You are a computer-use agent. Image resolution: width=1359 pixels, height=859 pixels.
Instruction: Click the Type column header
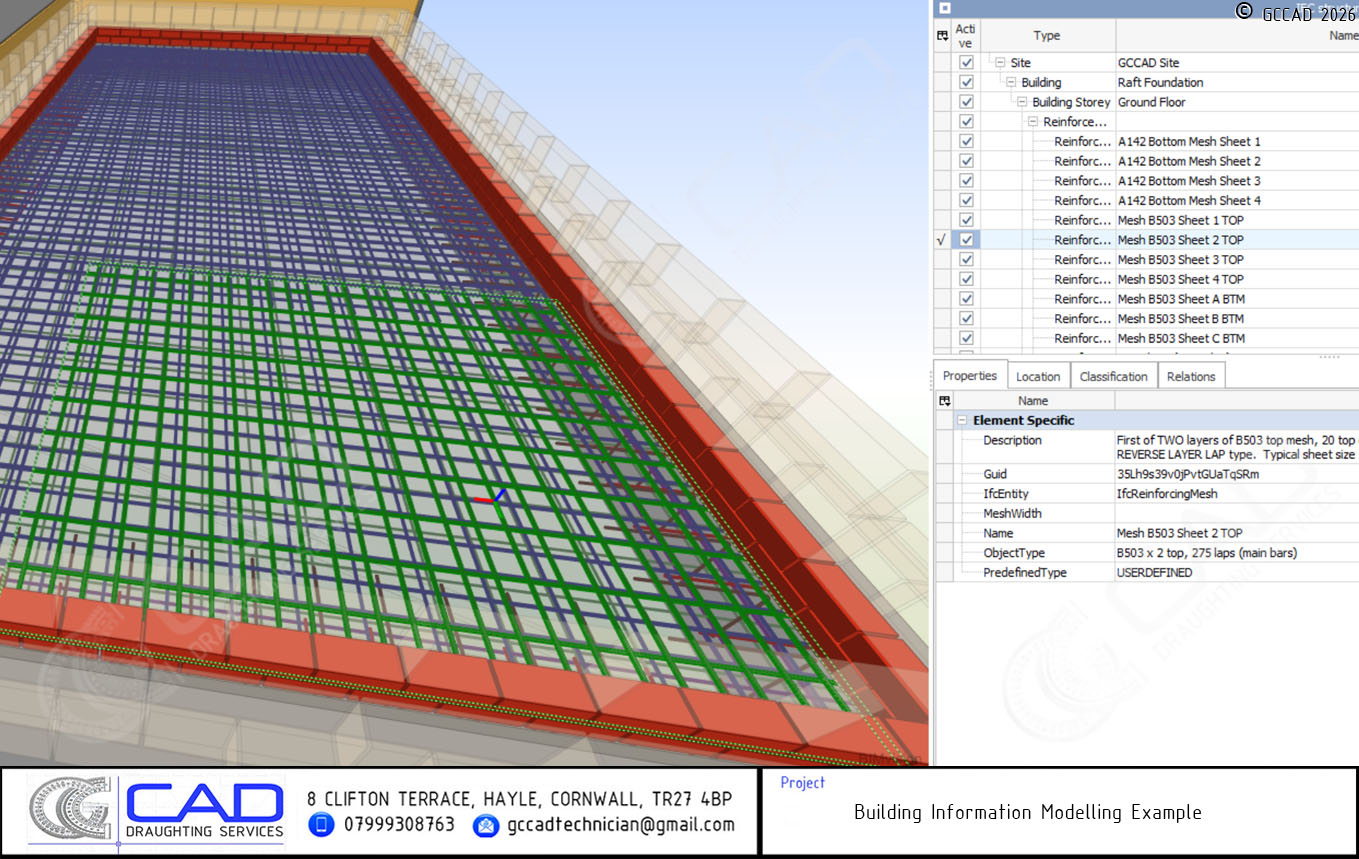[1046, 36]
